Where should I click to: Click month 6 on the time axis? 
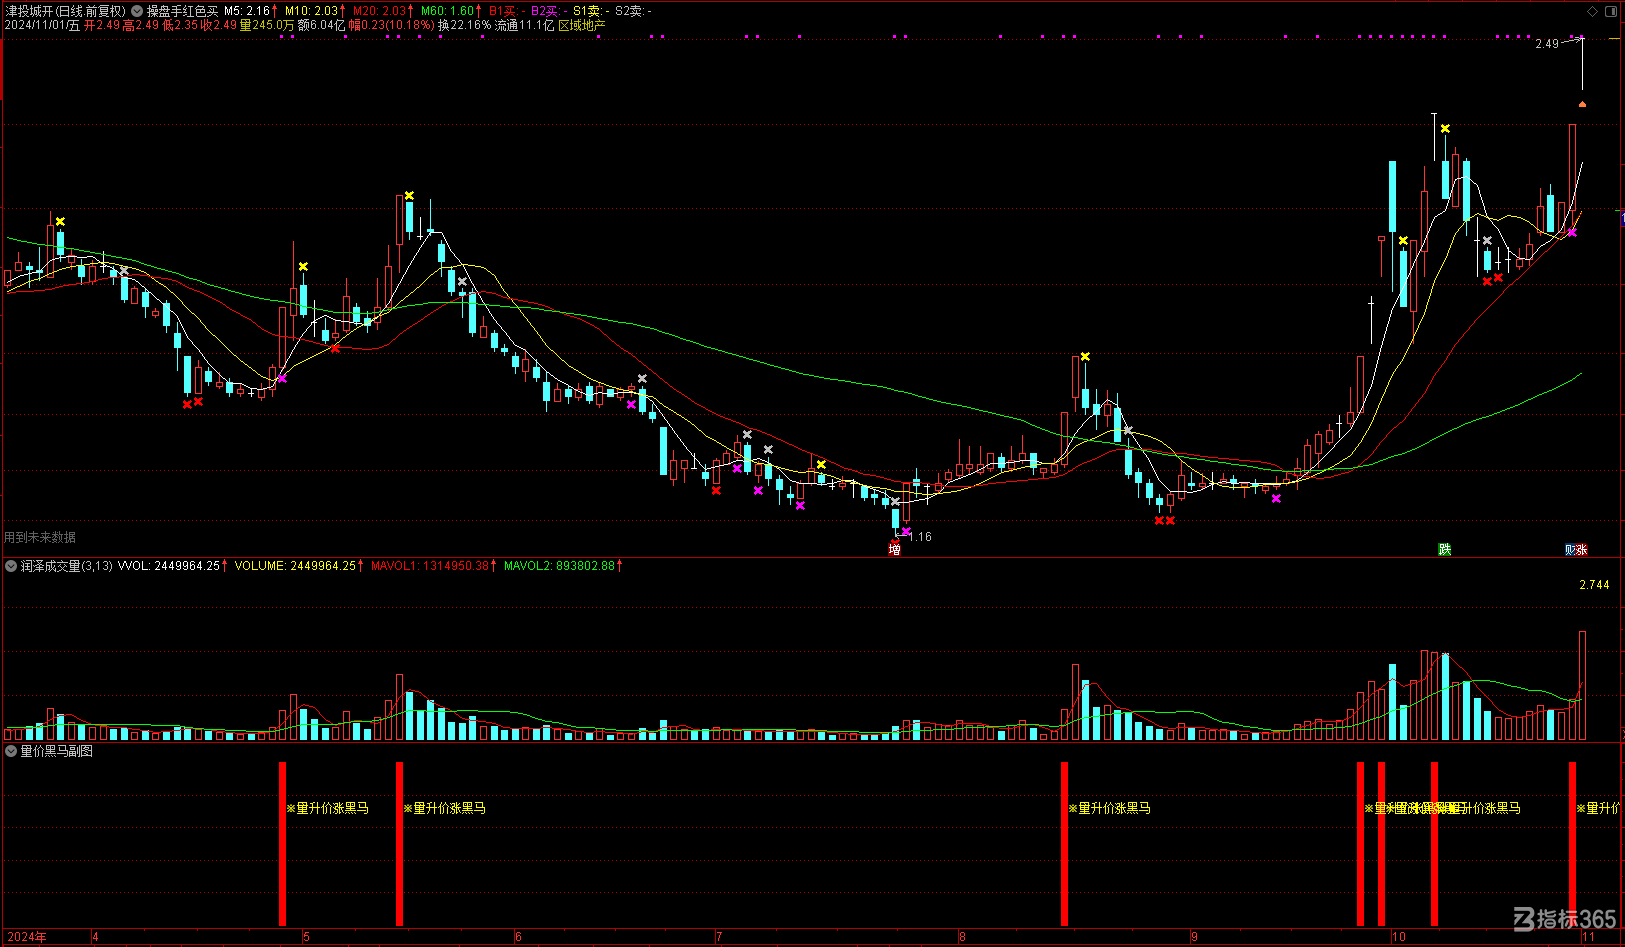click(x=518, y=937)
